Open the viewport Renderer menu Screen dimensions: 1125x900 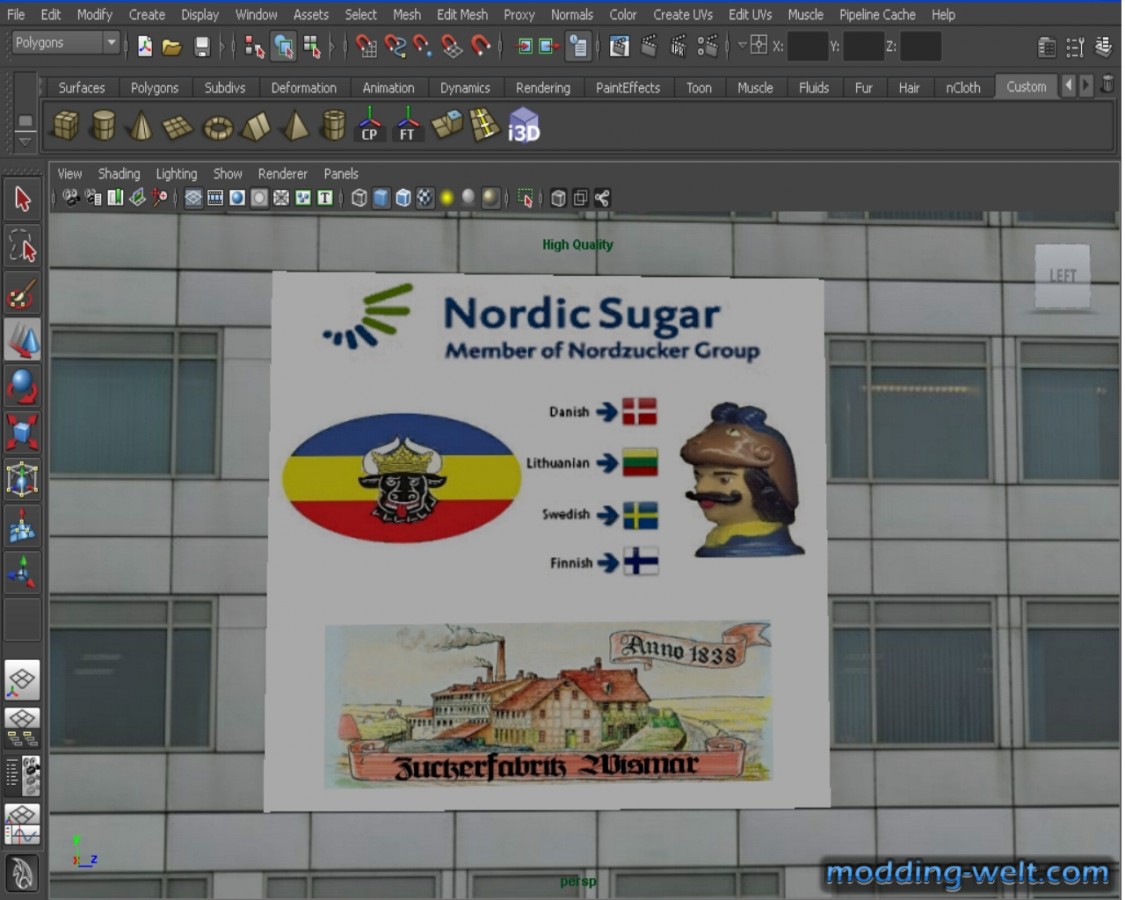coord(283,174)
